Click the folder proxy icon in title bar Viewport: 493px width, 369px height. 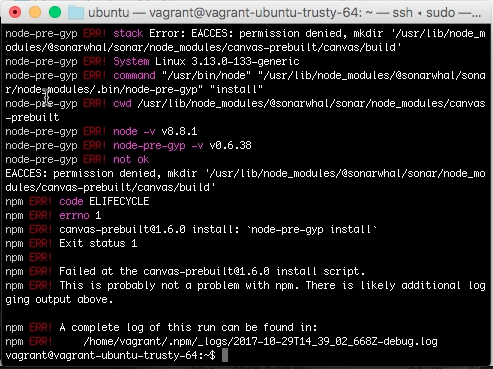[76, 13]
